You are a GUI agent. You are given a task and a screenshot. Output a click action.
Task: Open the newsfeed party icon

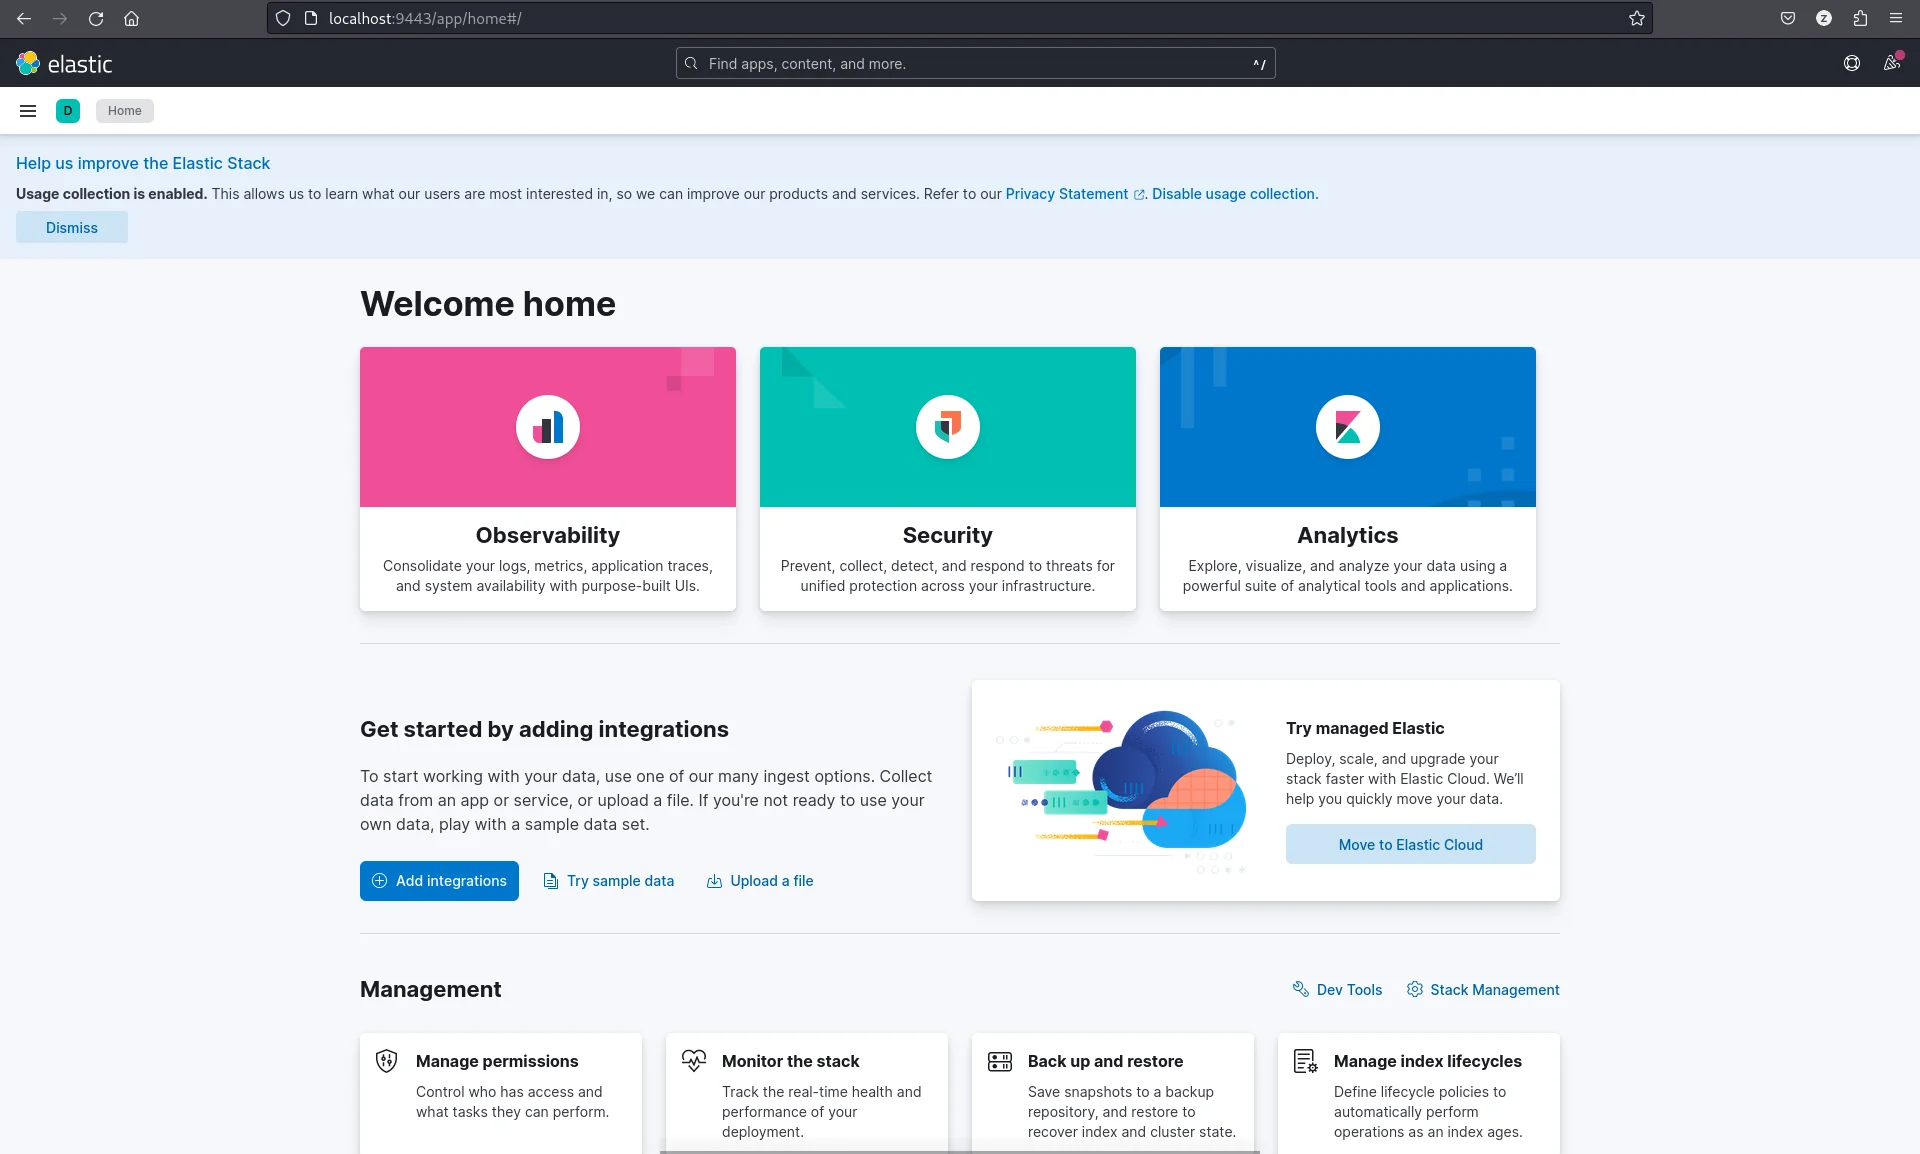(1892, 63)
